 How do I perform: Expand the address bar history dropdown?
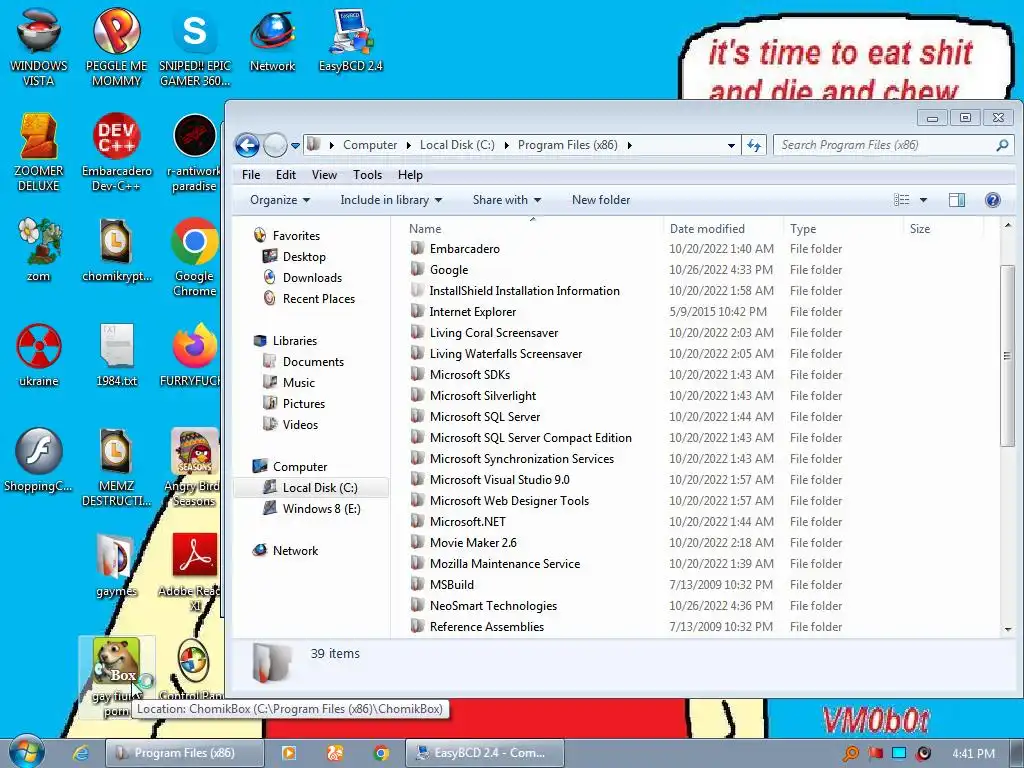tap(731, 145)
